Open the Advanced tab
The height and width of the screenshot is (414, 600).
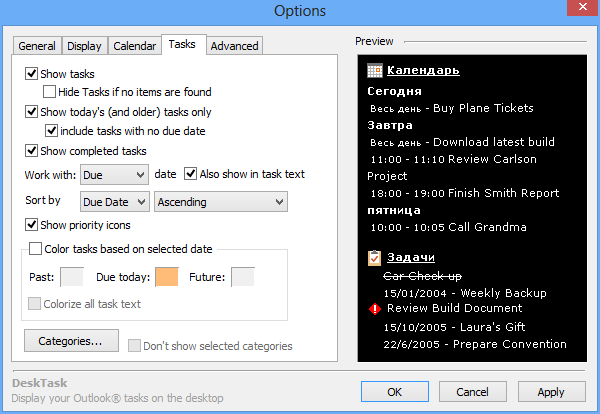235,46
